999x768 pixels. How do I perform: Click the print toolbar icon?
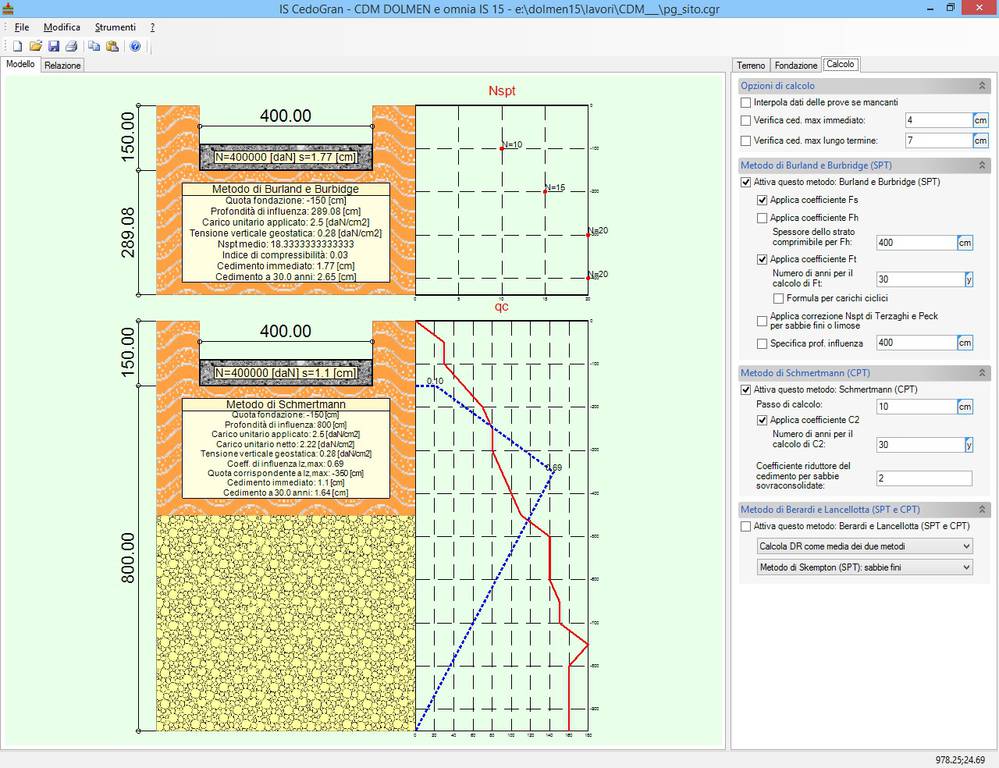tap(71, 46)
